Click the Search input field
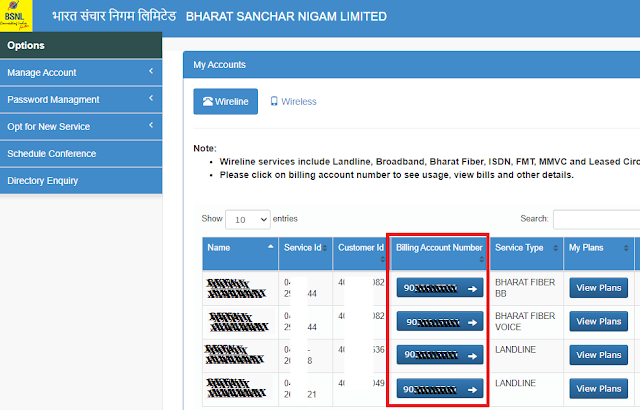The width and height of the screenshot is (640, 410). pyautogui.click(x=596, y=219)
